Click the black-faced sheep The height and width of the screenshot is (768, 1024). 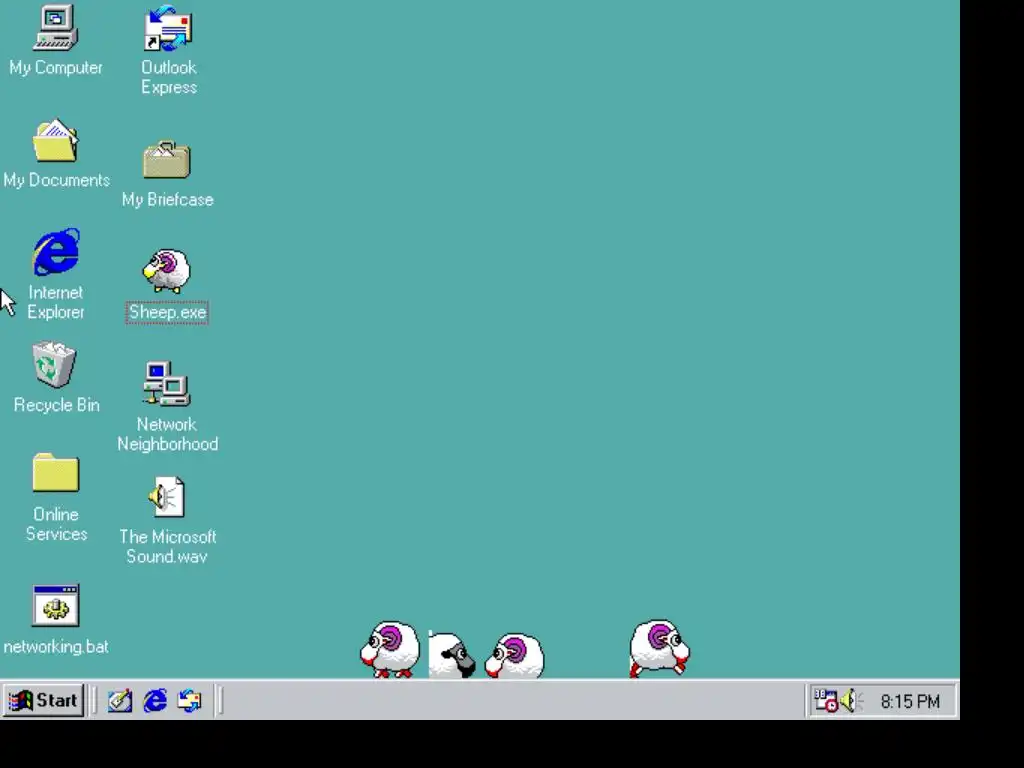coord(452,655)
